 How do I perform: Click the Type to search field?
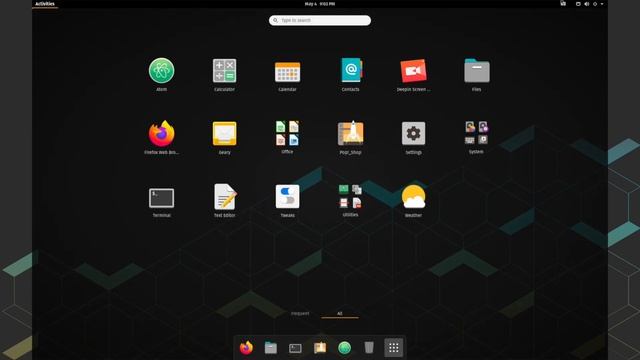pos(320,20)
